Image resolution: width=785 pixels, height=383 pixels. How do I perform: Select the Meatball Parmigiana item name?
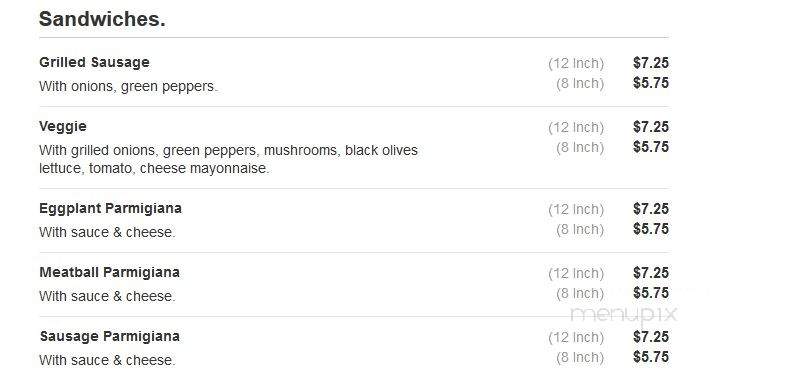click(x=109, y=272)
